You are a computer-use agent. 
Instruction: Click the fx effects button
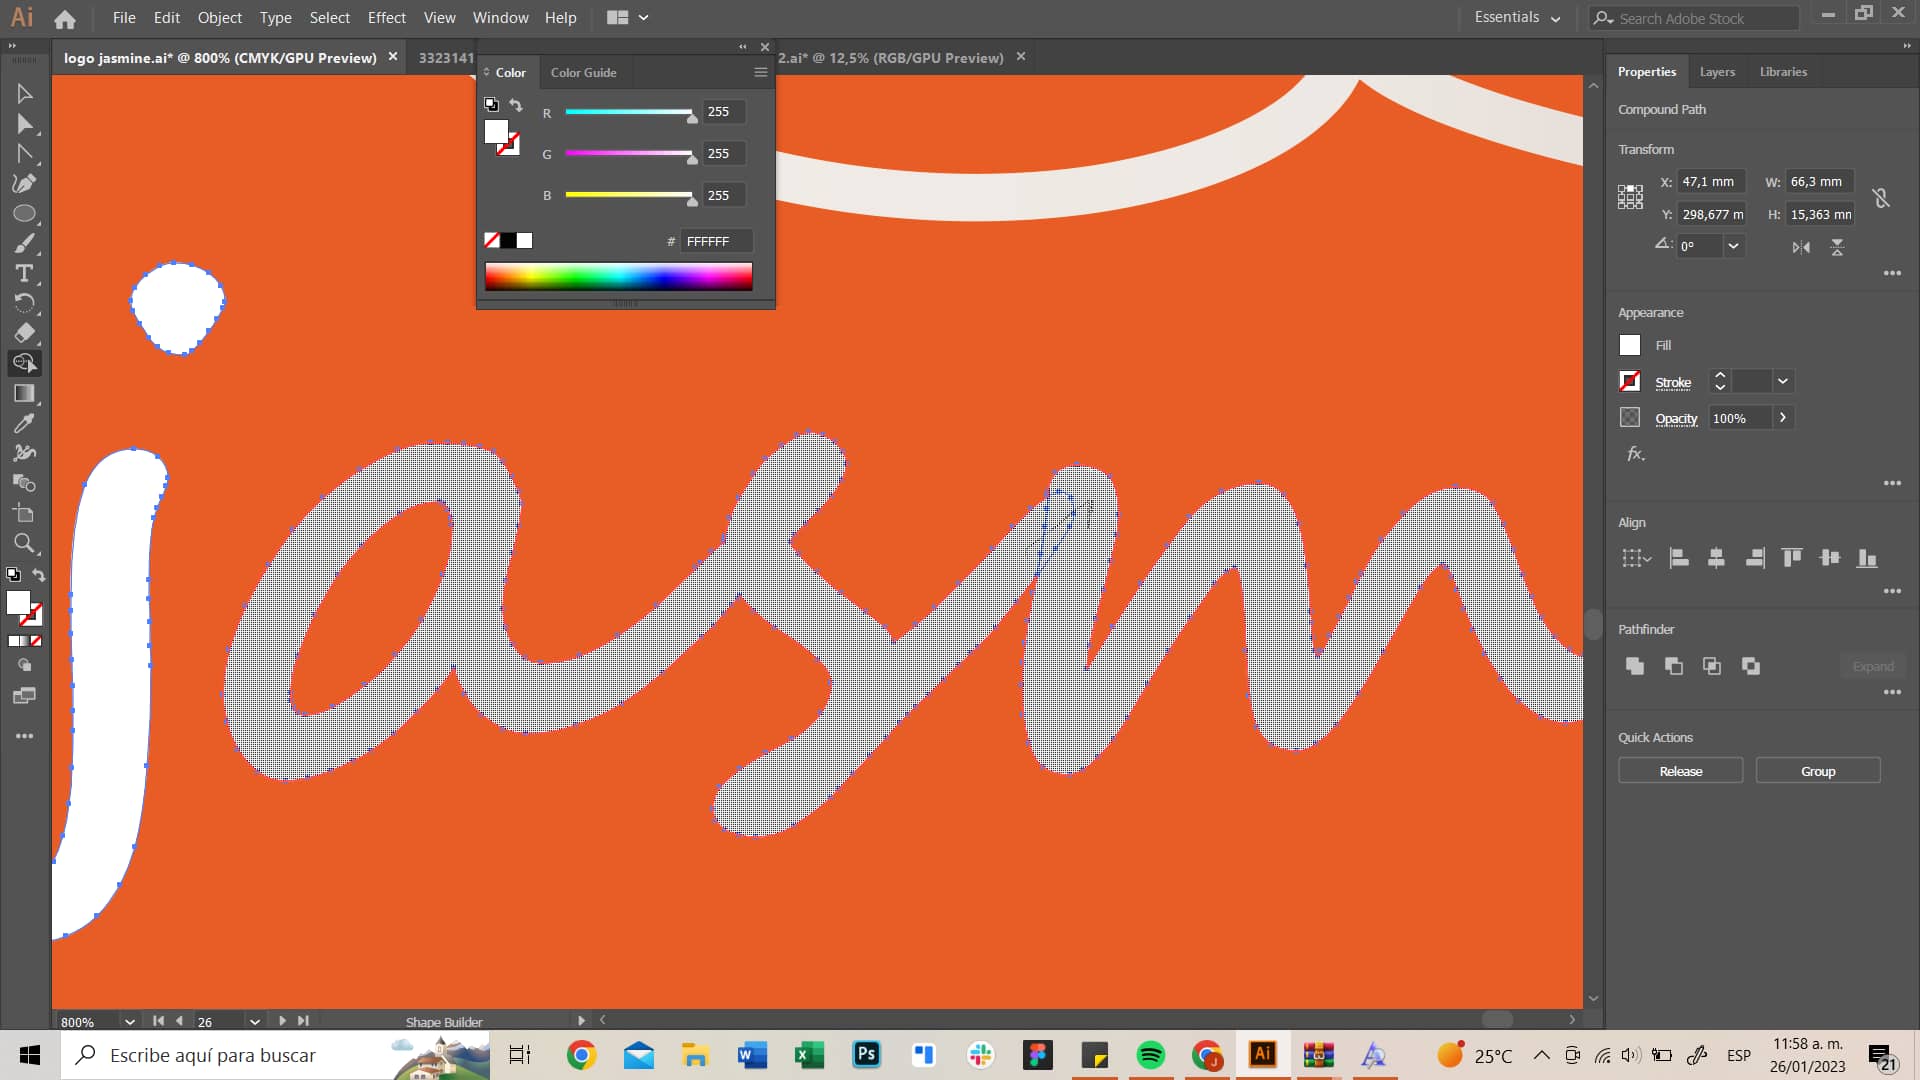(1635, 454)
